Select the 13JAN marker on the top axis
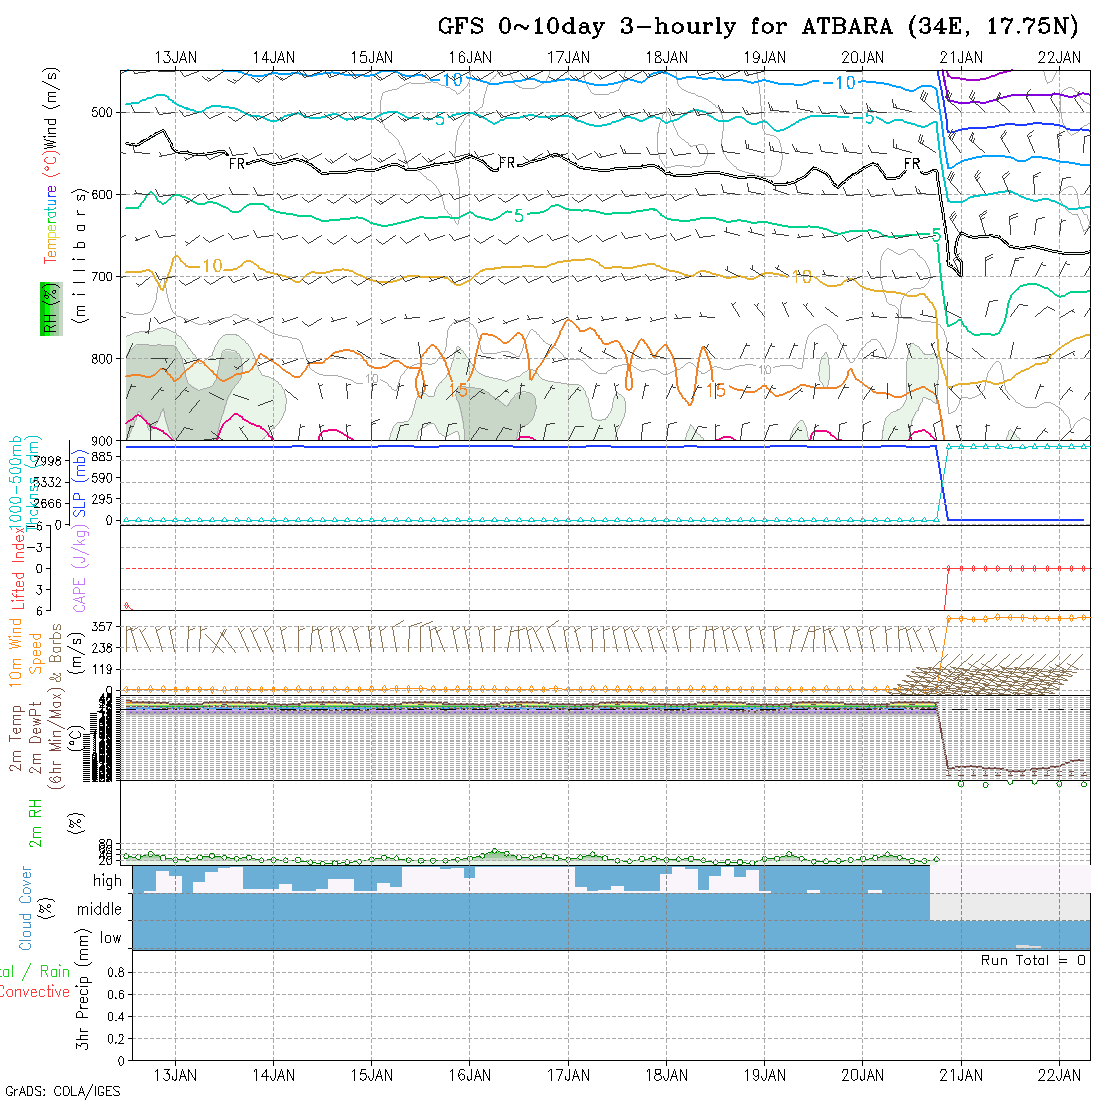Image resolution: width=1100 pixels, height=1100 pixels. 176,58
